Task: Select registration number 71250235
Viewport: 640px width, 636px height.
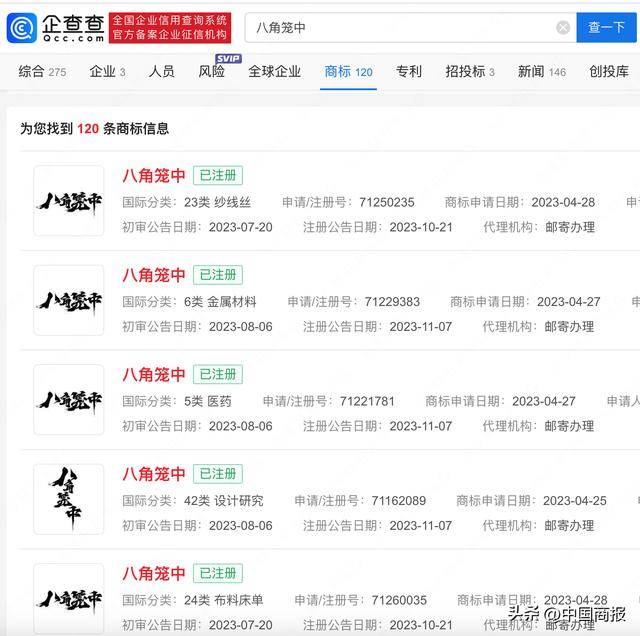Action: 387,202
